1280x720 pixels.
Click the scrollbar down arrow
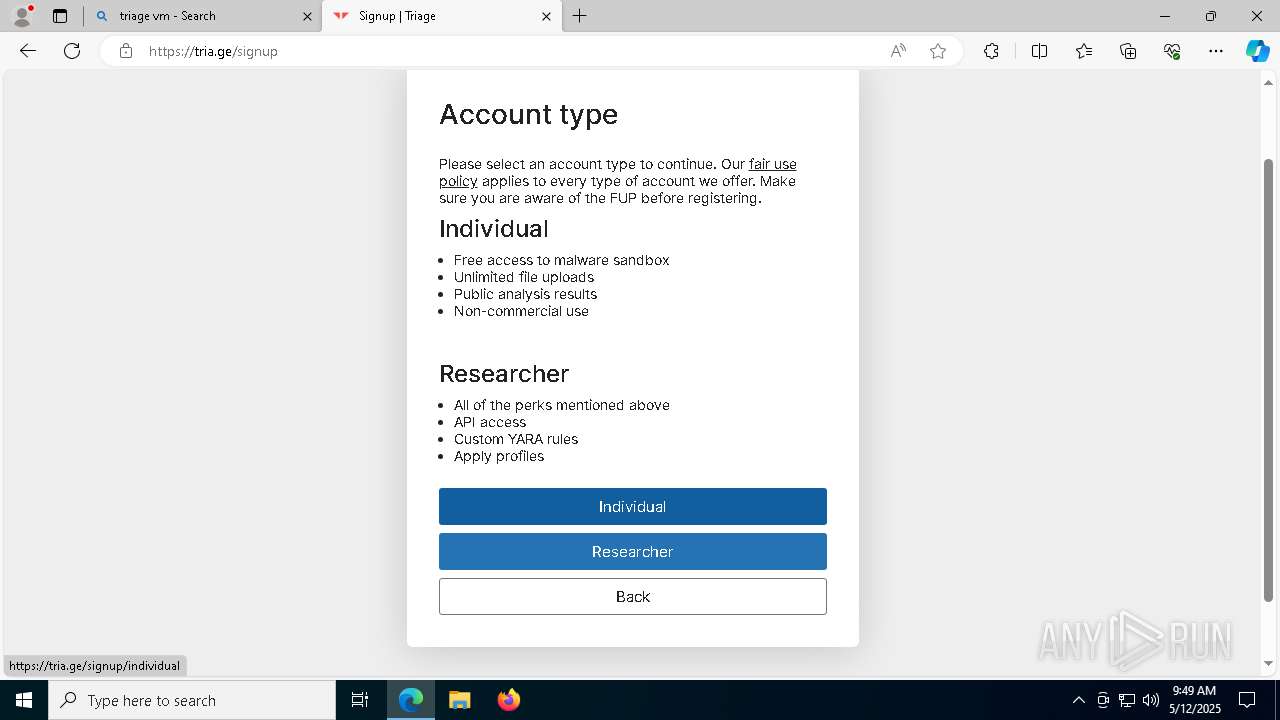pyautogui.click(x=1269, y=663)
